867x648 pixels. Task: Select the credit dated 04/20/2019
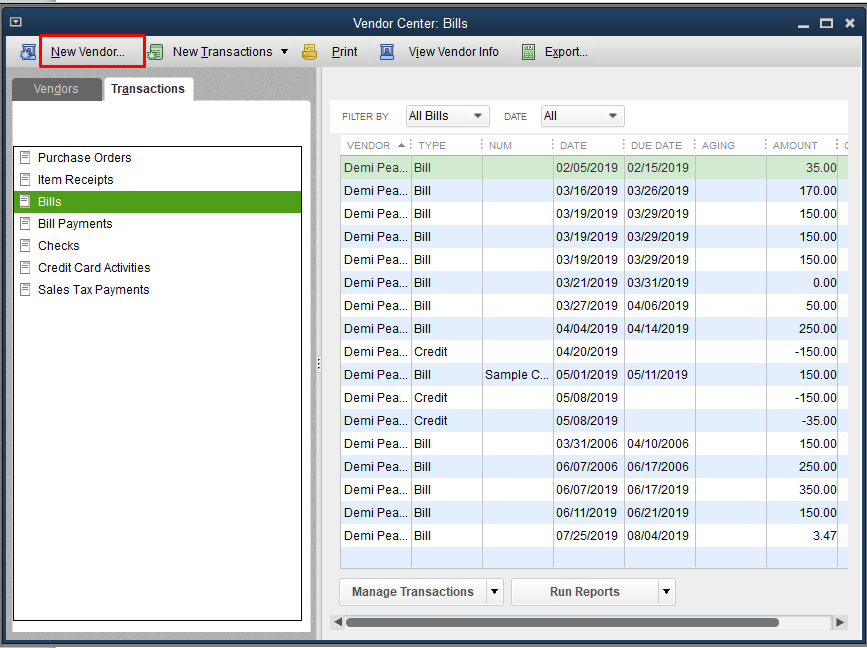pyautogui.click(x=594, y=352)
